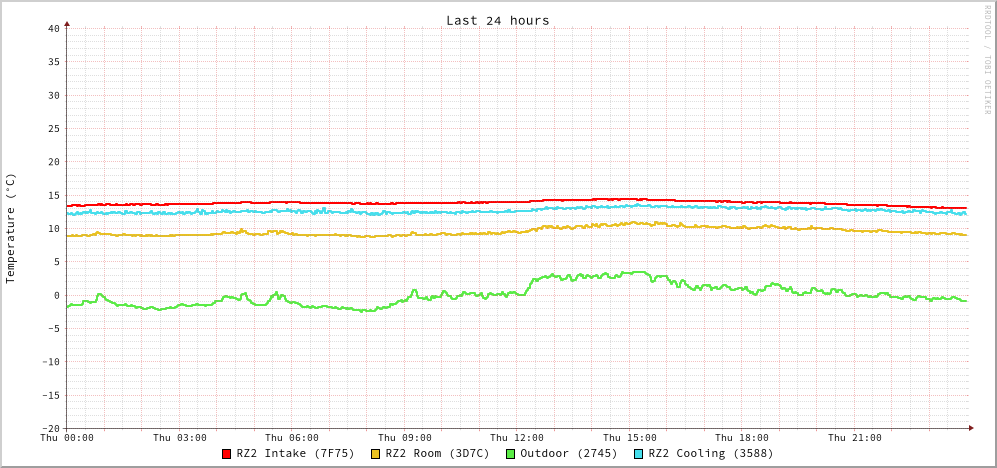This screenshot has height=468, width=997.
Task: Select the Outdoor (2745) legend label
Action: [x=568, y=454]
